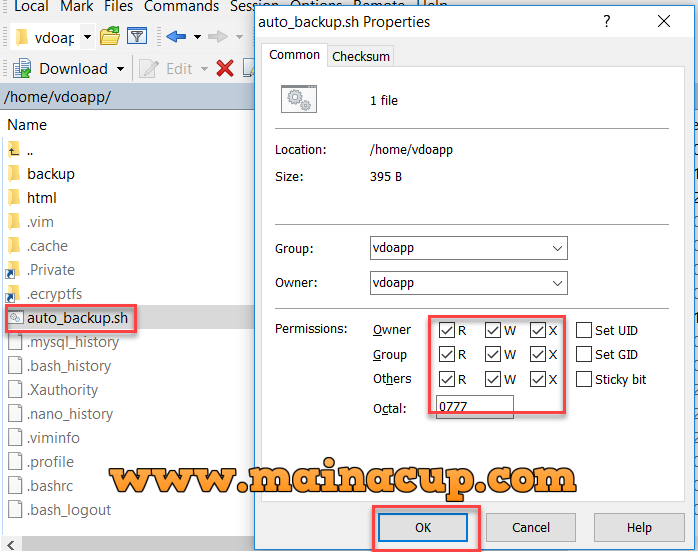
Task: Select the backup folder name
Action: coord(51,174)
